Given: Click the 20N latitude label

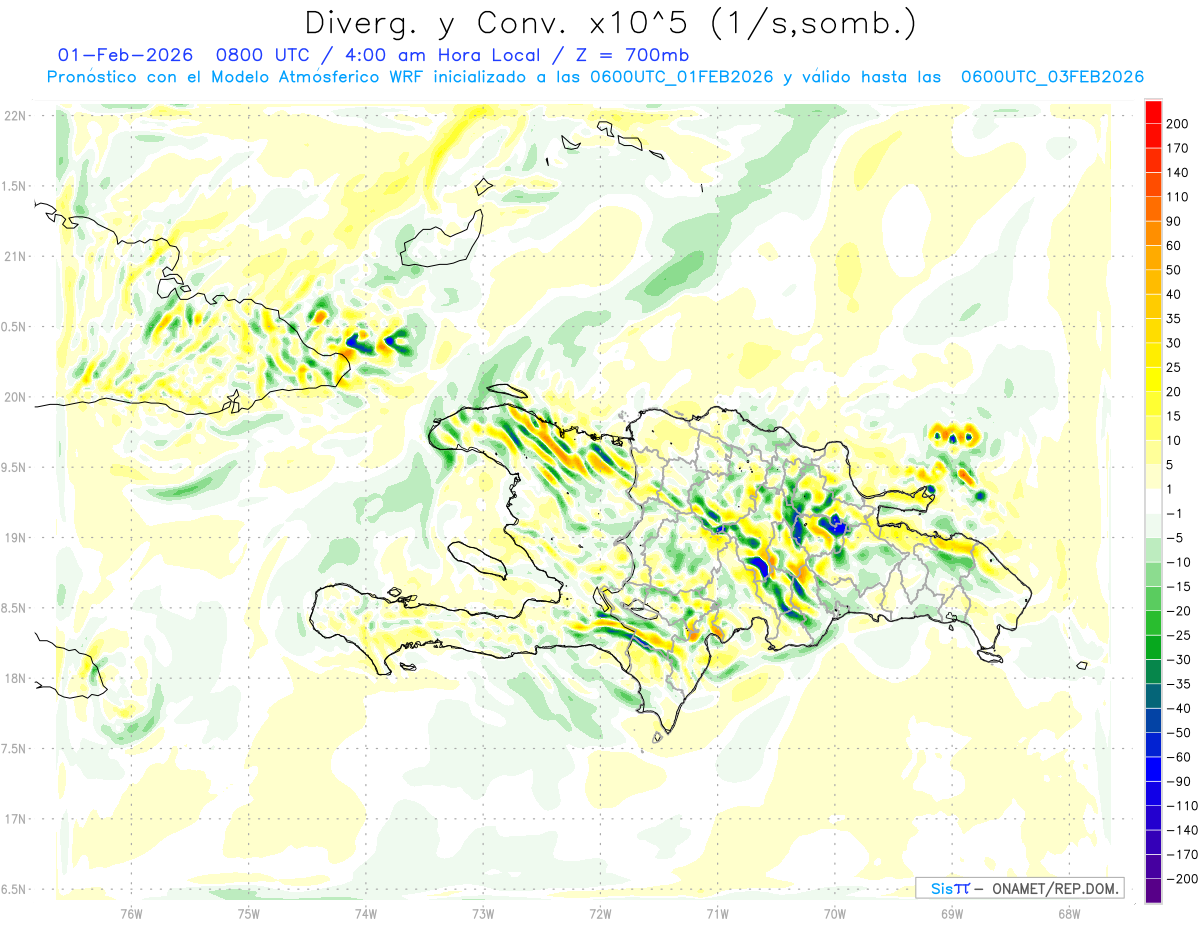Looking at the screenshot, I should [x=15, y=397].
